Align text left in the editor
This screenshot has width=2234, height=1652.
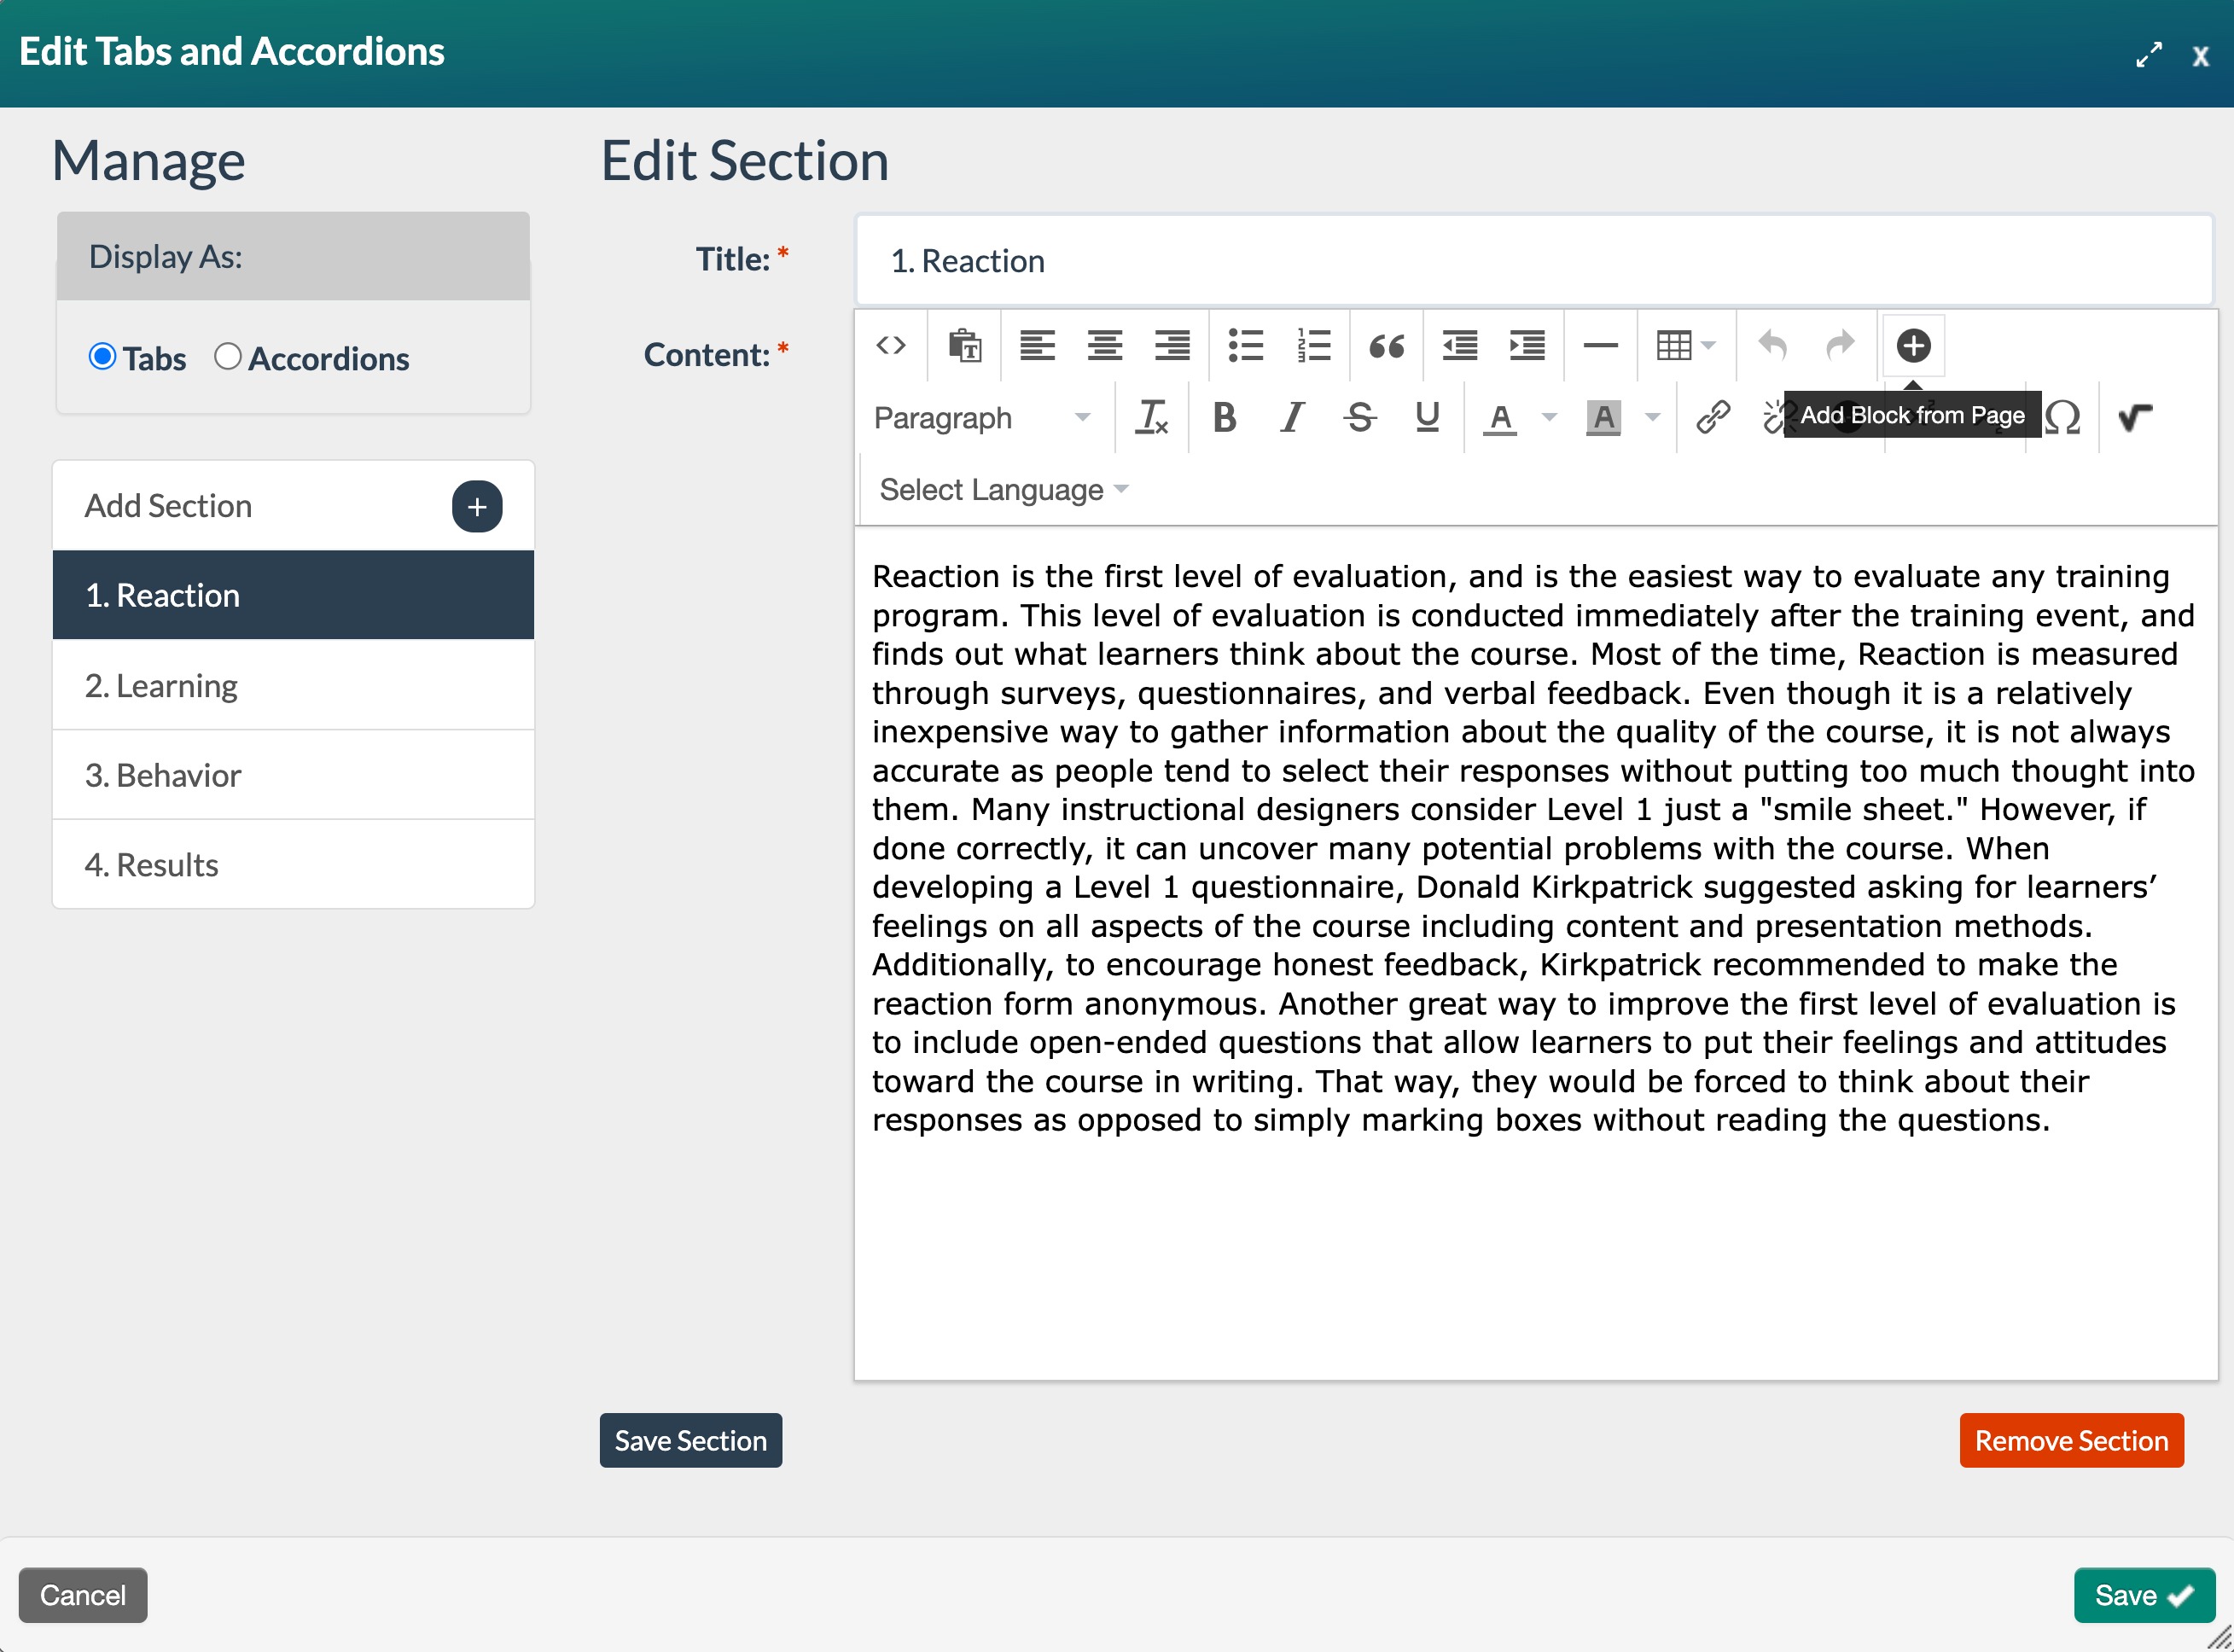[1037, 346]
